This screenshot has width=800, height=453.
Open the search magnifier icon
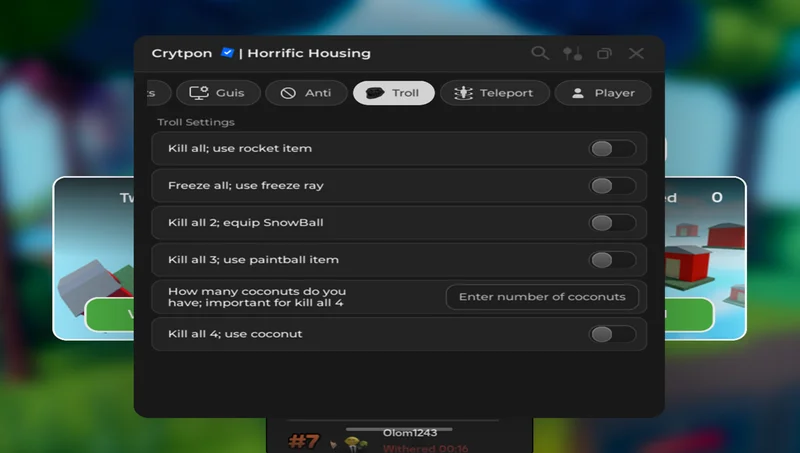click(x=540, y=53)
